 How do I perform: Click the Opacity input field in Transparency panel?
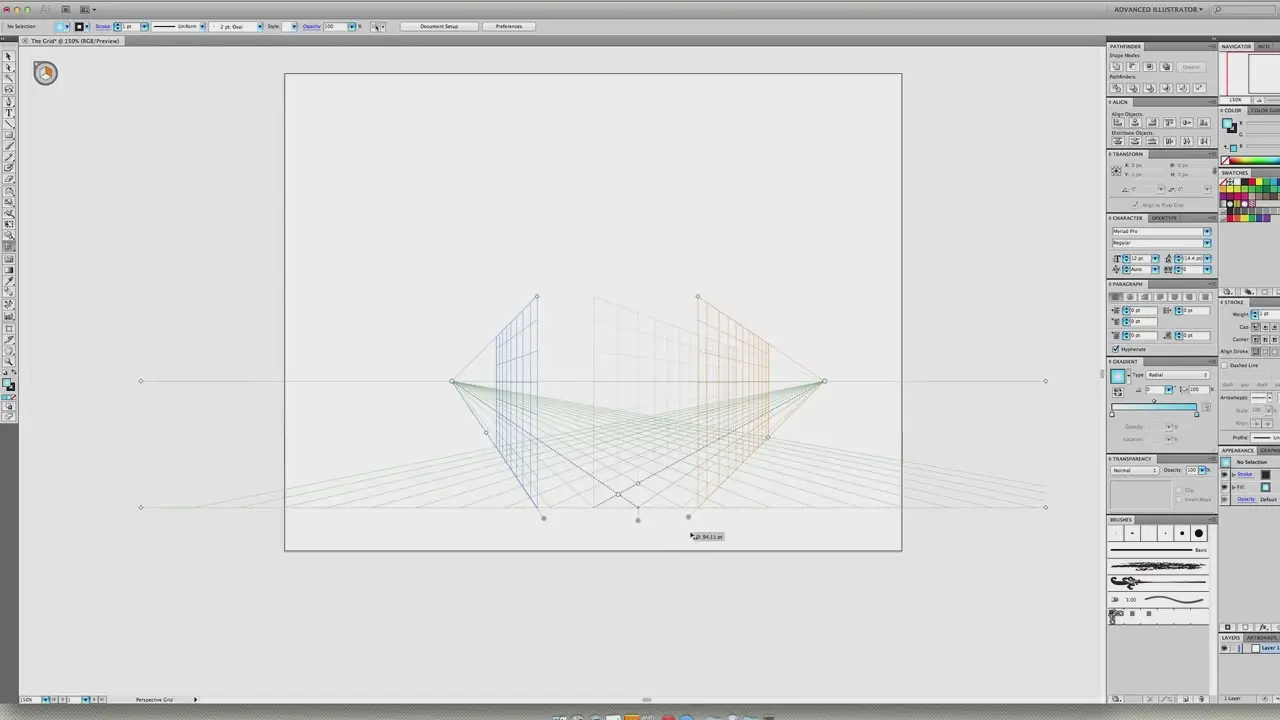tap(1192, 470)
